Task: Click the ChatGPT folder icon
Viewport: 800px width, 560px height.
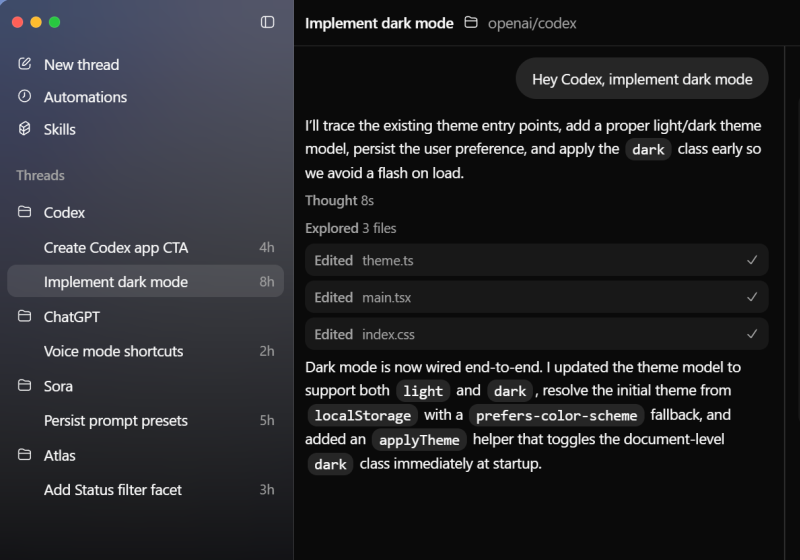Action: pyautogui.click(x=25, y=317)
